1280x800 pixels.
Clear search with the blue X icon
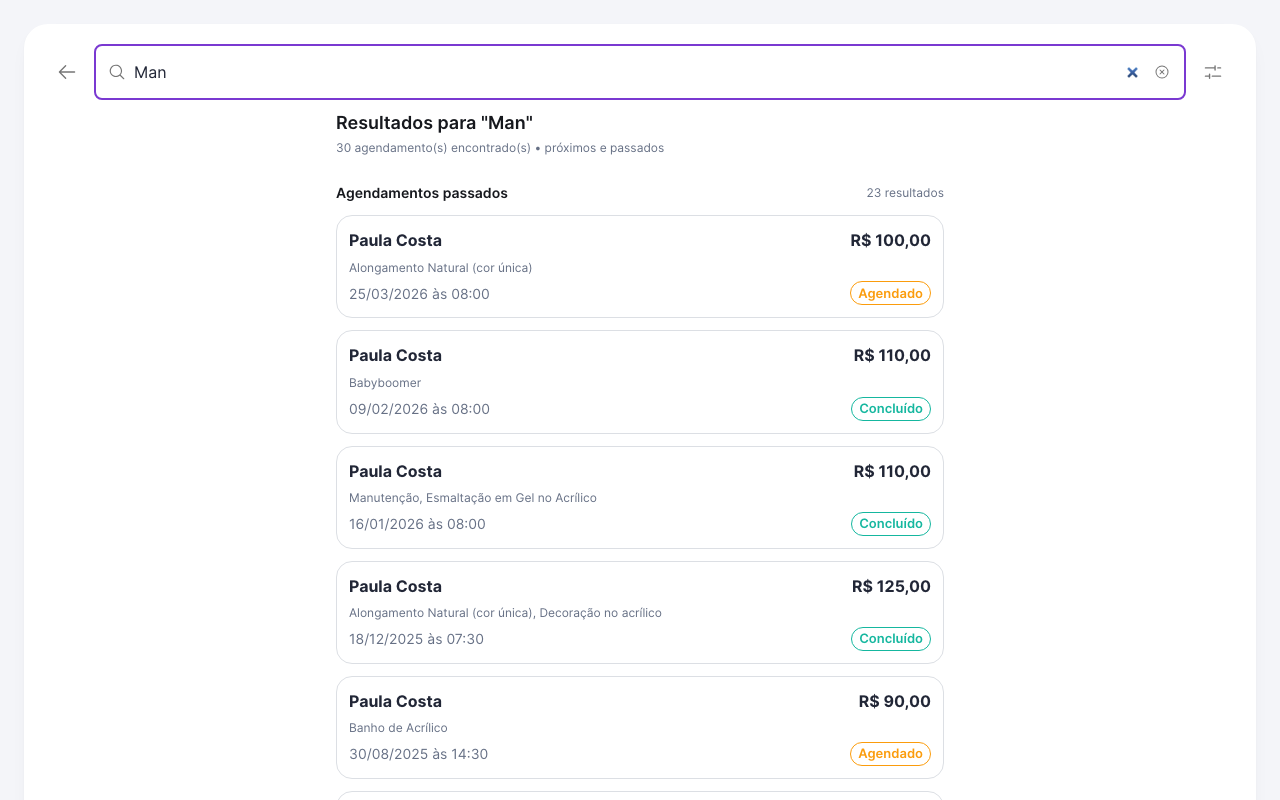click(1132, 72)
